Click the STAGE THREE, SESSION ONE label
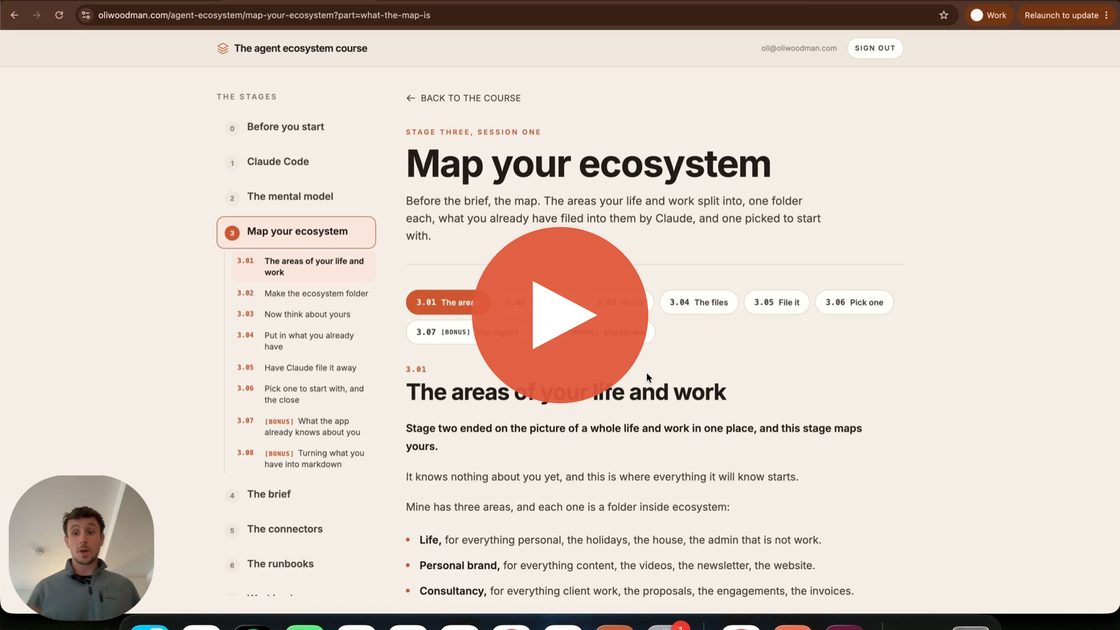The image size is (1120, 630). pos(474,132)
